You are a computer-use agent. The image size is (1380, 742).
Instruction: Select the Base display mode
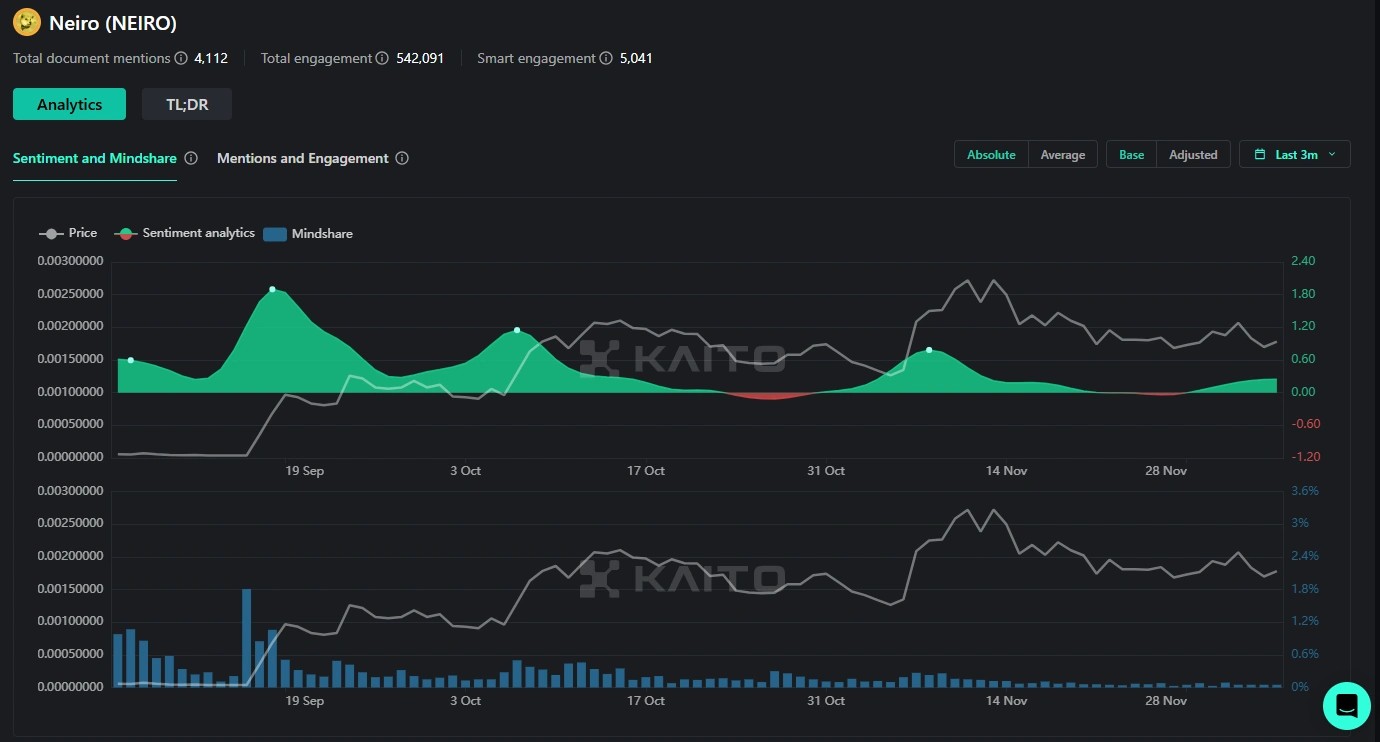pyautogui.click(x=1131, y=154)
